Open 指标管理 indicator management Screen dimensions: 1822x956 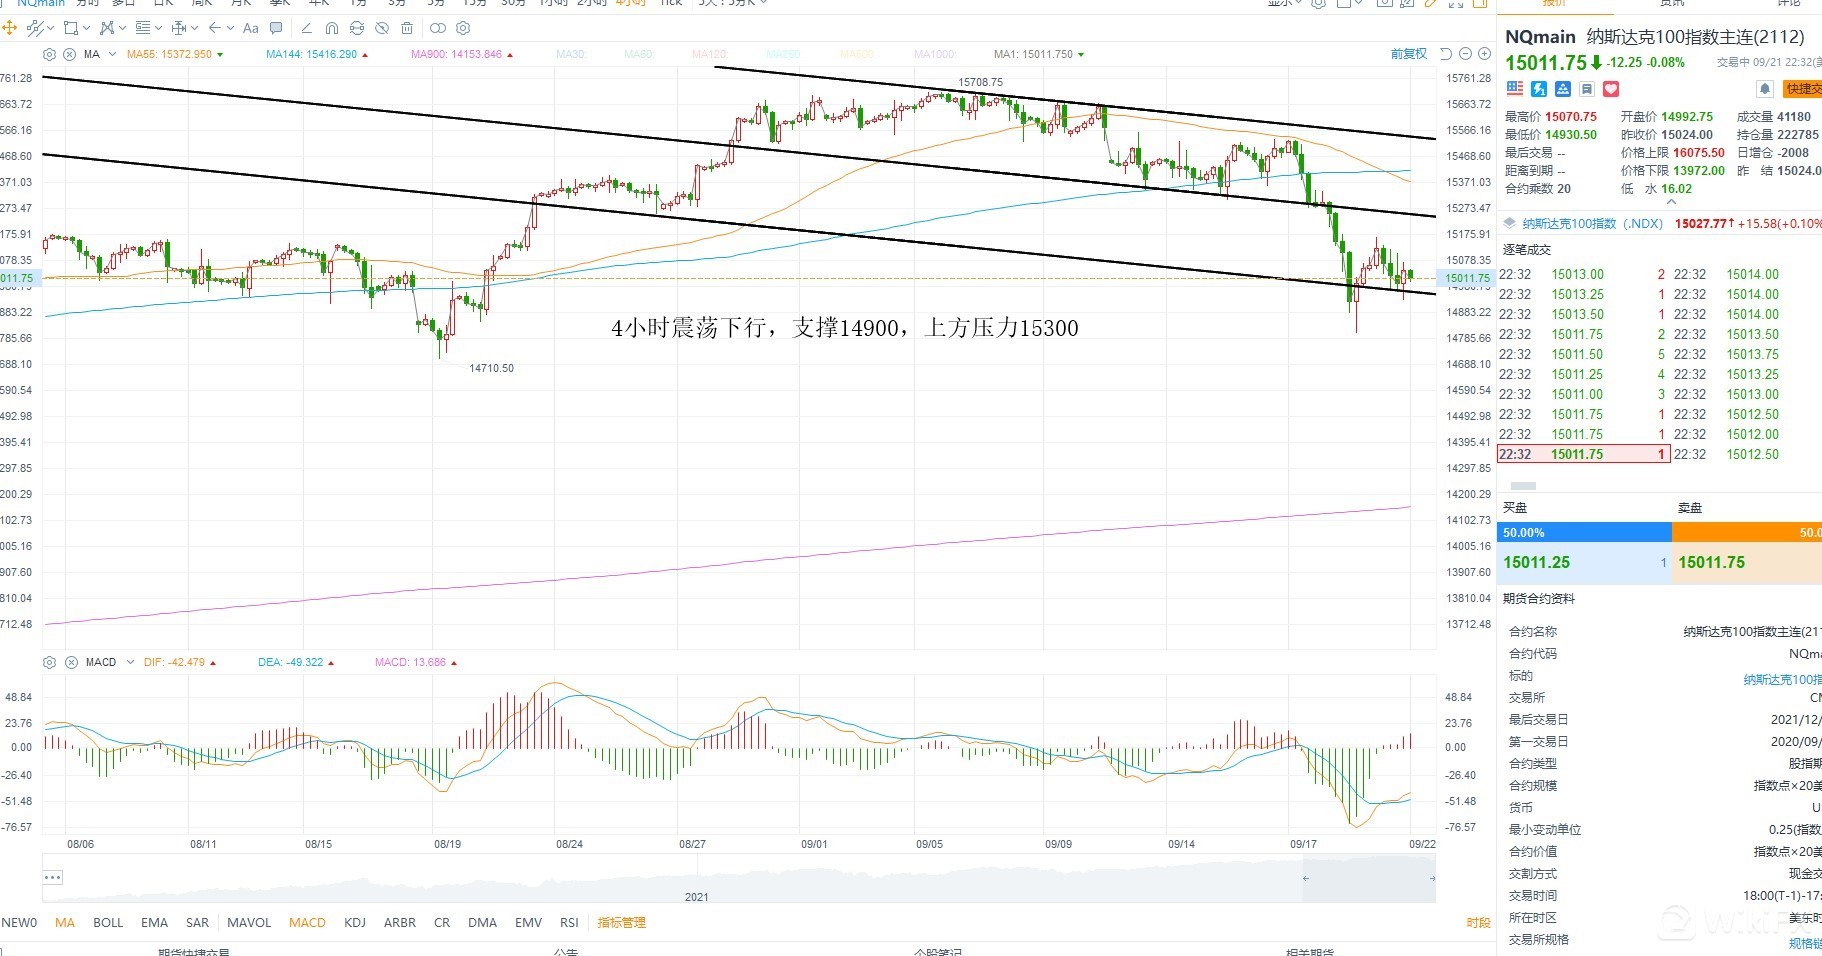coord(621,922)
